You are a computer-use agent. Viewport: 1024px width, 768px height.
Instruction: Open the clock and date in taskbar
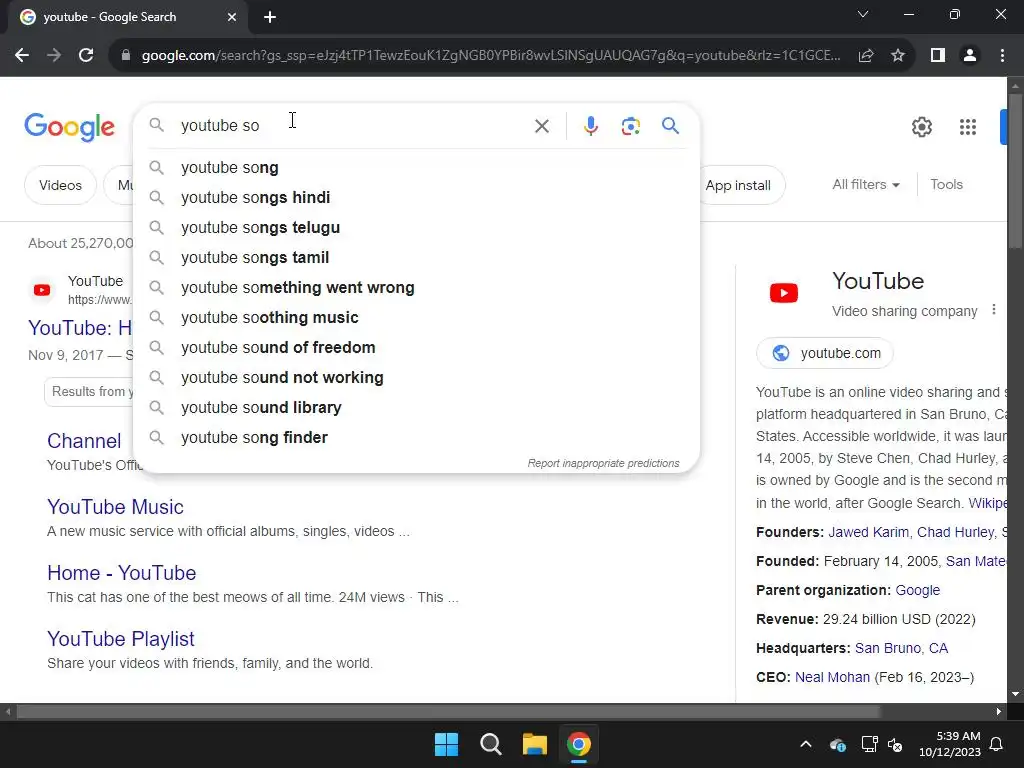[x=950, y=744]
